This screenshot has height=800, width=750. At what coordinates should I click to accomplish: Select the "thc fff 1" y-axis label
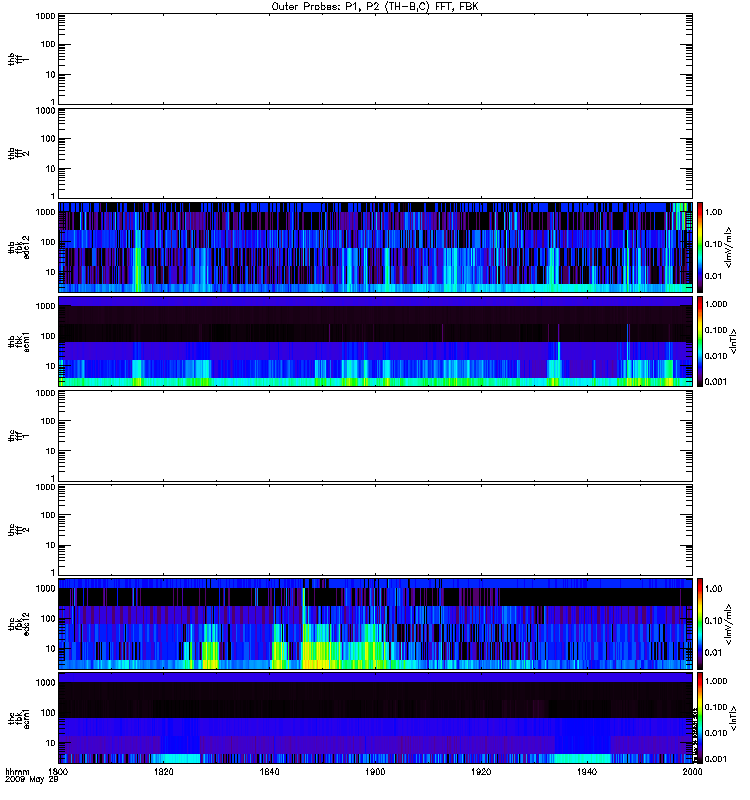click(18, 436)
